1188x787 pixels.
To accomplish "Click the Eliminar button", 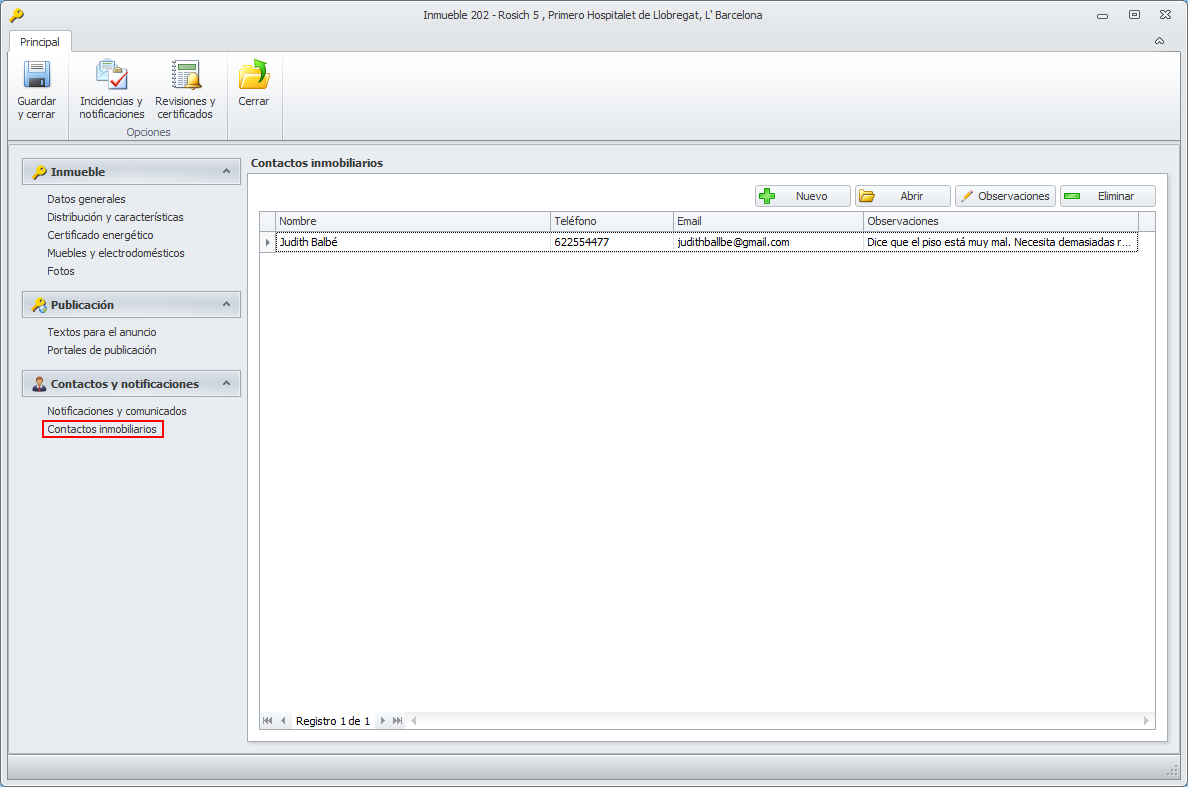I will coord(1108,196).
